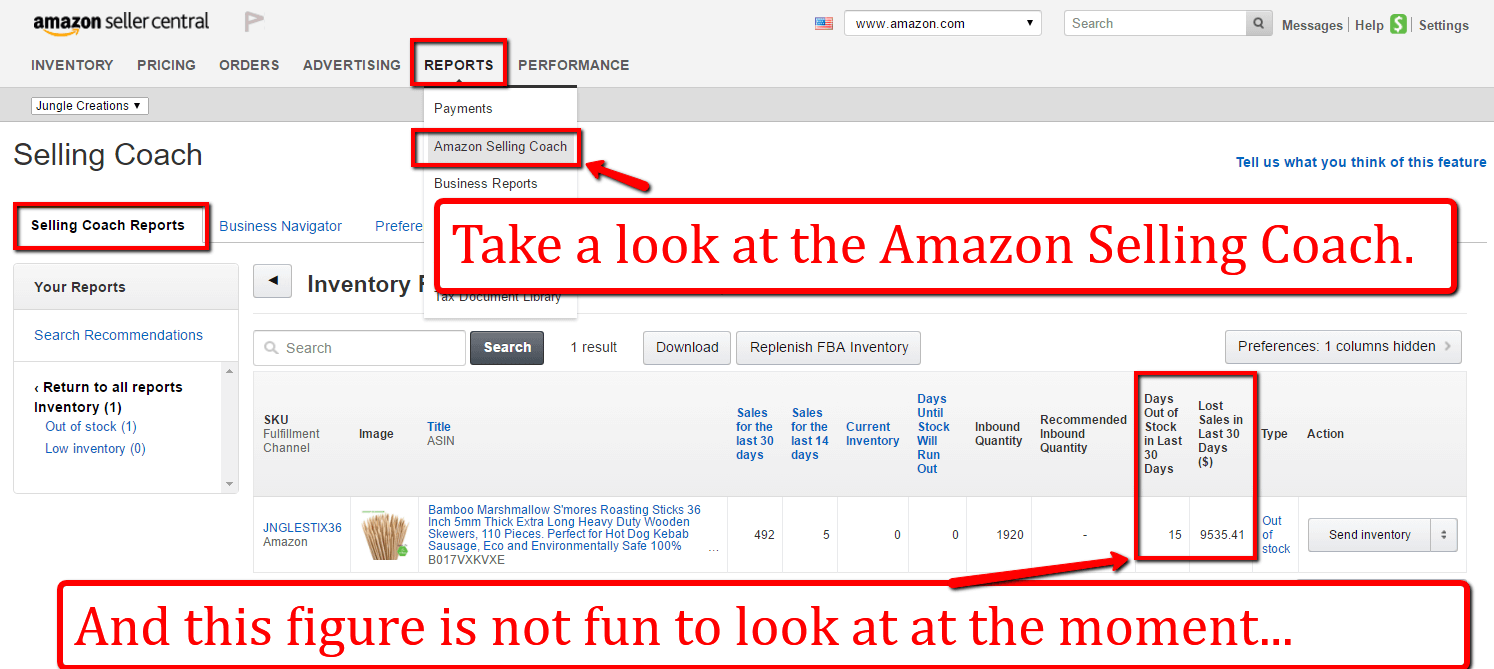
Task: Click the Your Reports sidebar heading
Action: tap(80, 287)
